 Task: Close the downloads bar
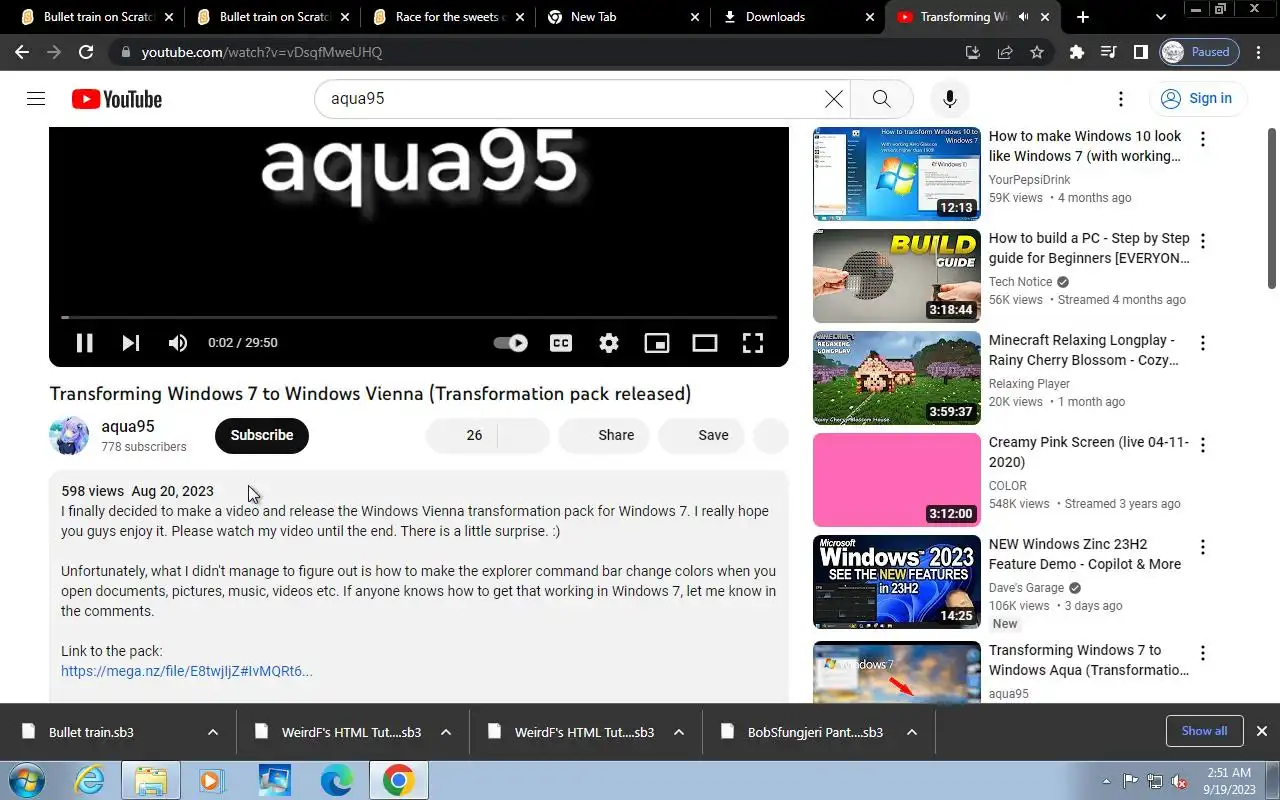click(x=1262, y=731)
